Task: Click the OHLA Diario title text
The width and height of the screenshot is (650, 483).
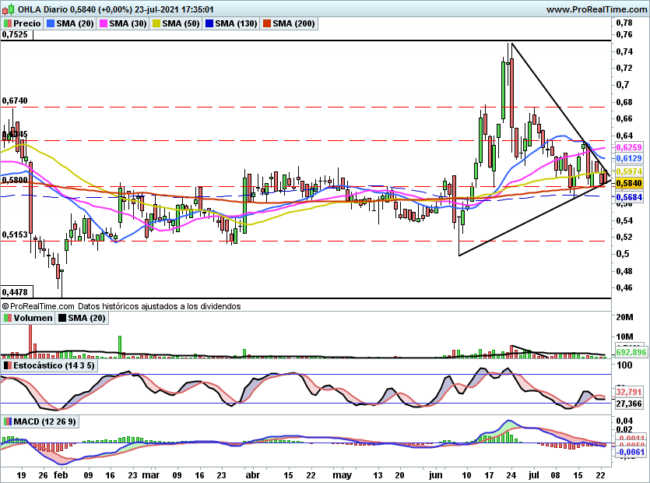Action: tap(116, 9)
